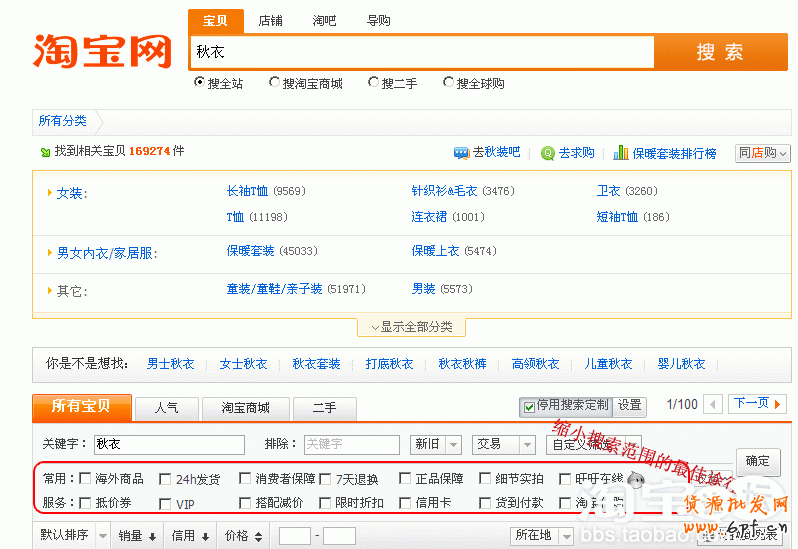Select the 搜淘宝商城 radio button

click(274, 83)
